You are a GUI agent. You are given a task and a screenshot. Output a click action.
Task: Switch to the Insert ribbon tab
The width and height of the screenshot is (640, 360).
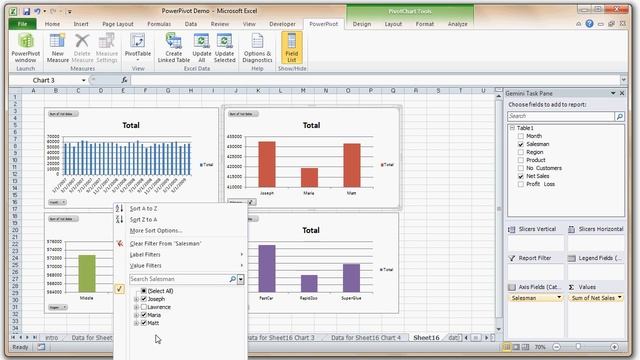point(81,24)
